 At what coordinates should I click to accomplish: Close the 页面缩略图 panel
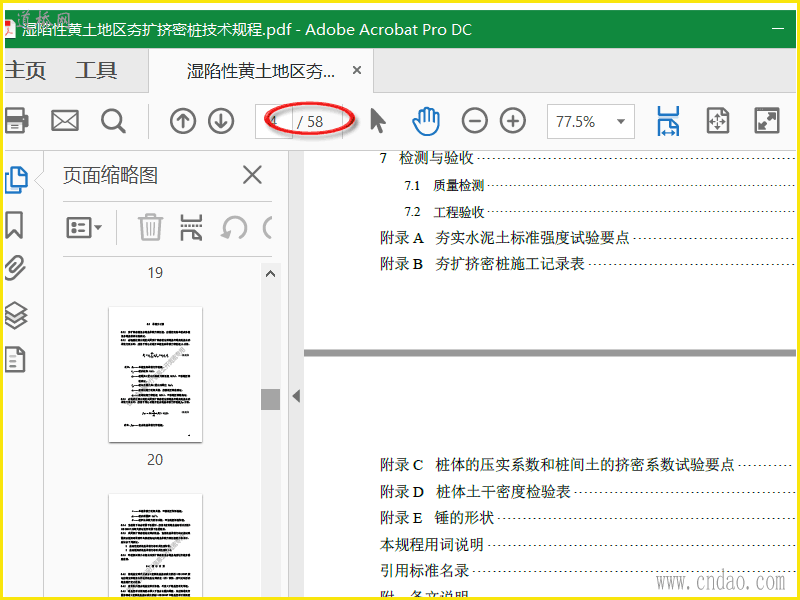[252, 174]
